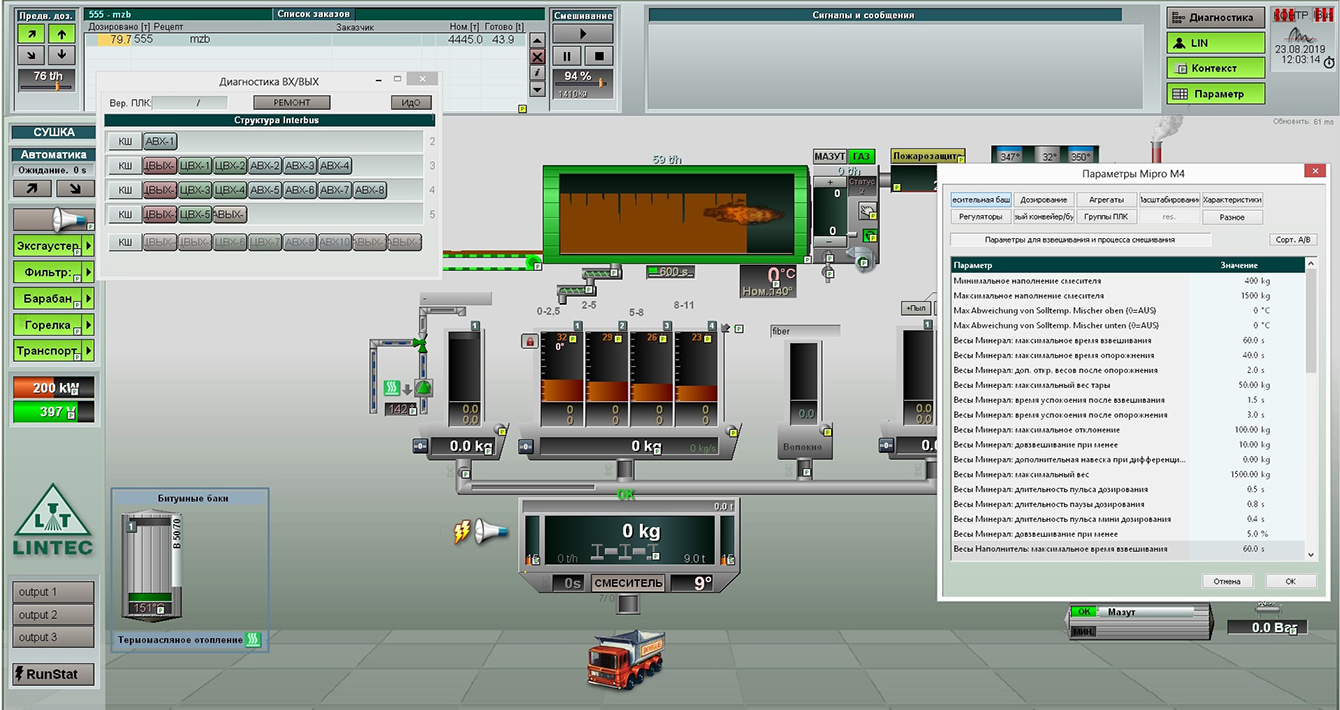Click the stopwatch icon next to the clock
Screen dimensions: 1340x710
point(1328,62)
